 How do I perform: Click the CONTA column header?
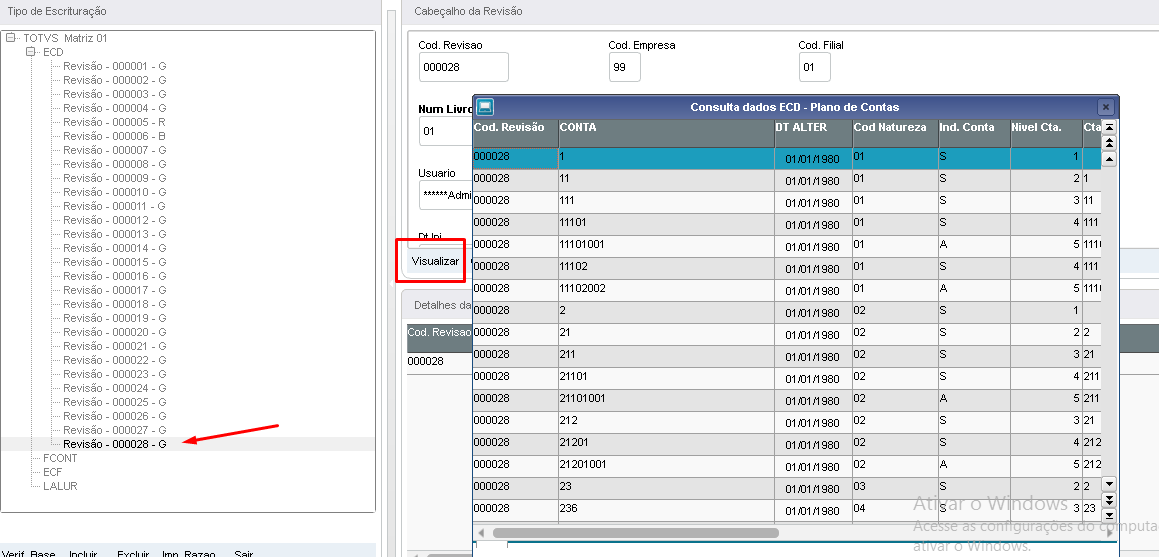tap(667, 133)
